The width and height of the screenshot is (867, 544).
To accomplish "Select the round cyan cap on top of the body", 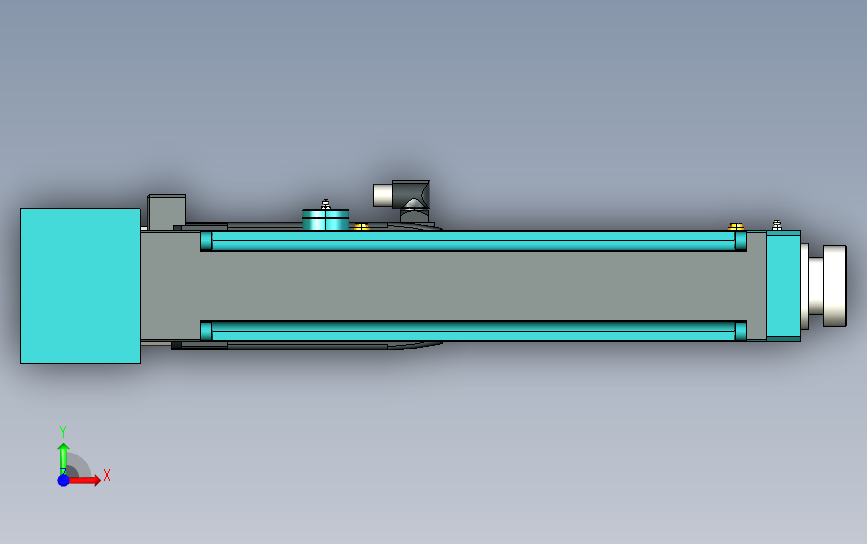I will coord(325,219).
